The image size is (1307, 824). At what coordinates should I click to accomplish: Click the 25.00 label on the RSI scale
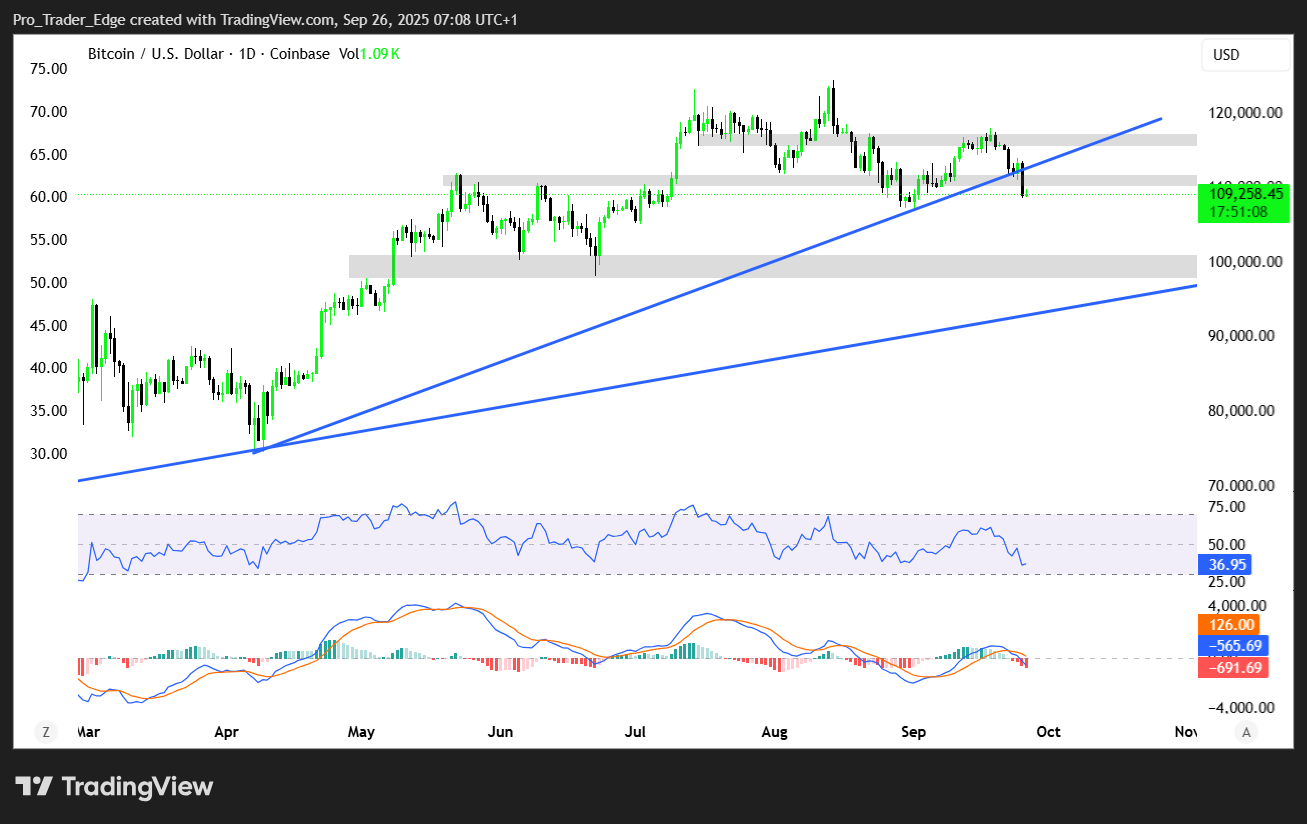point(1226,582)
